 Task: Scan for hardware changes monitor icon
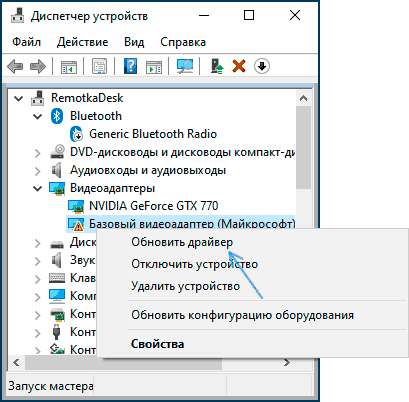pos(185,66)
